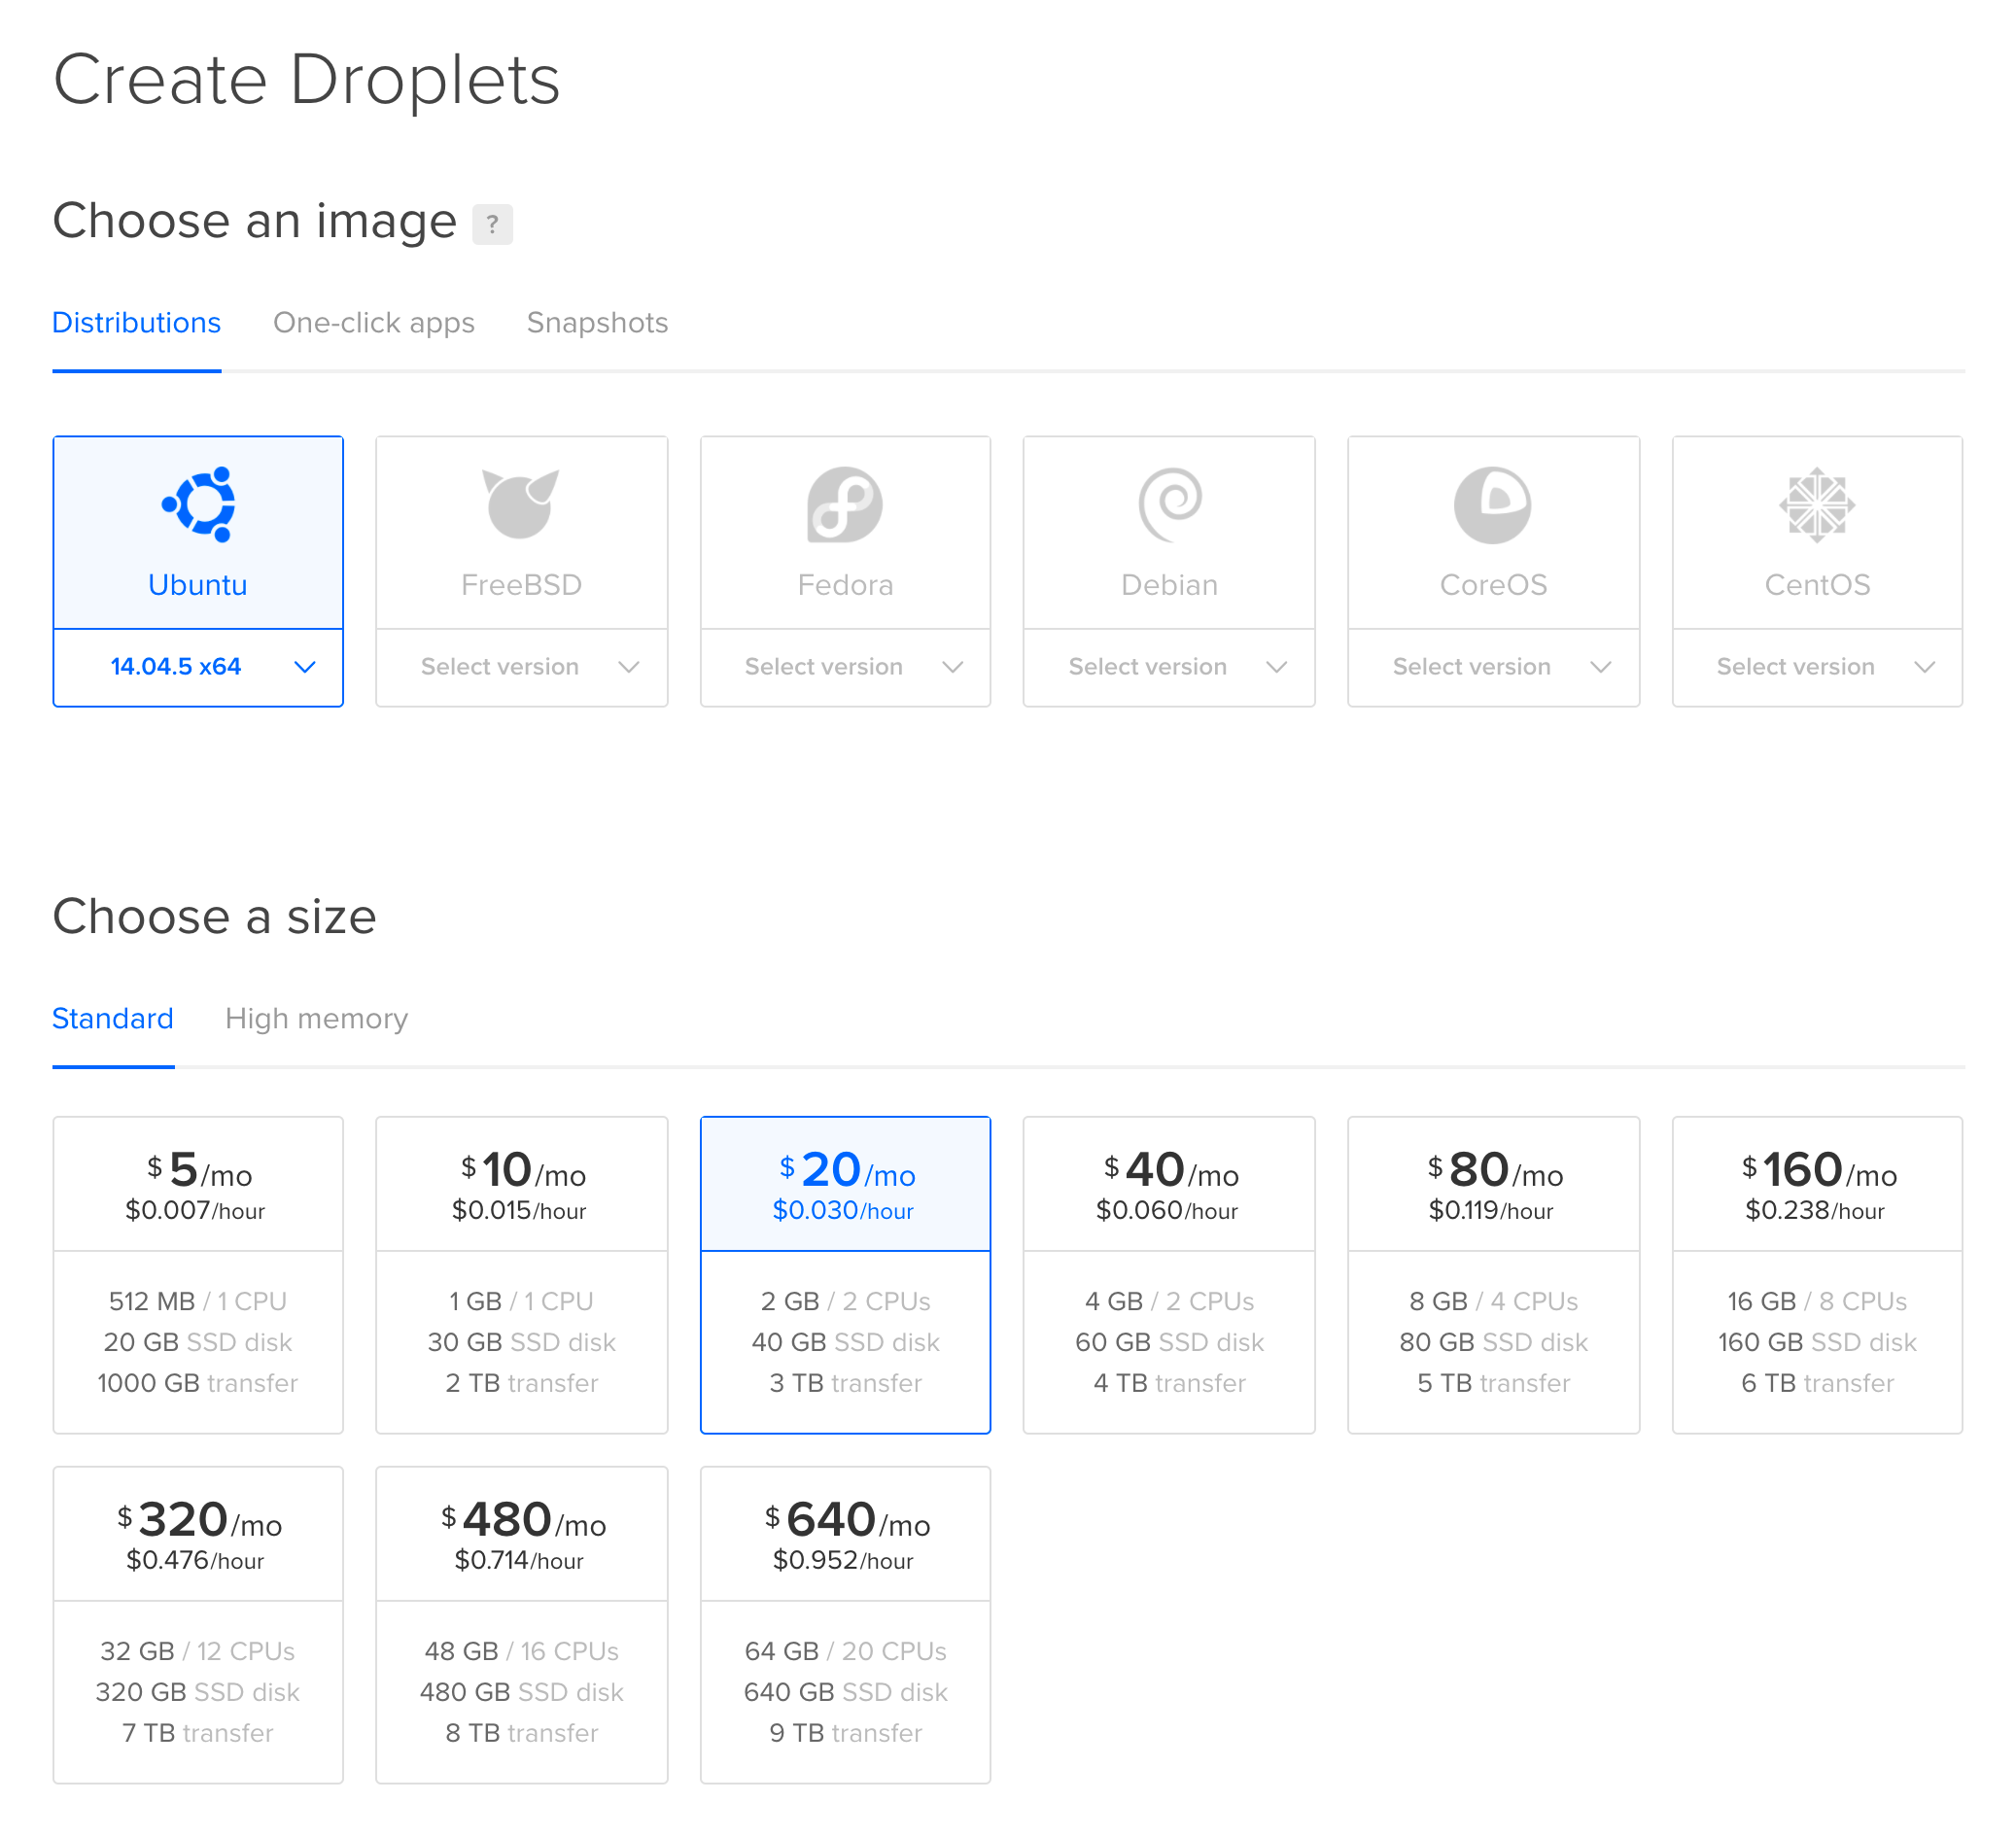Expand CentOS Select version chevron

coord(1924,667)
